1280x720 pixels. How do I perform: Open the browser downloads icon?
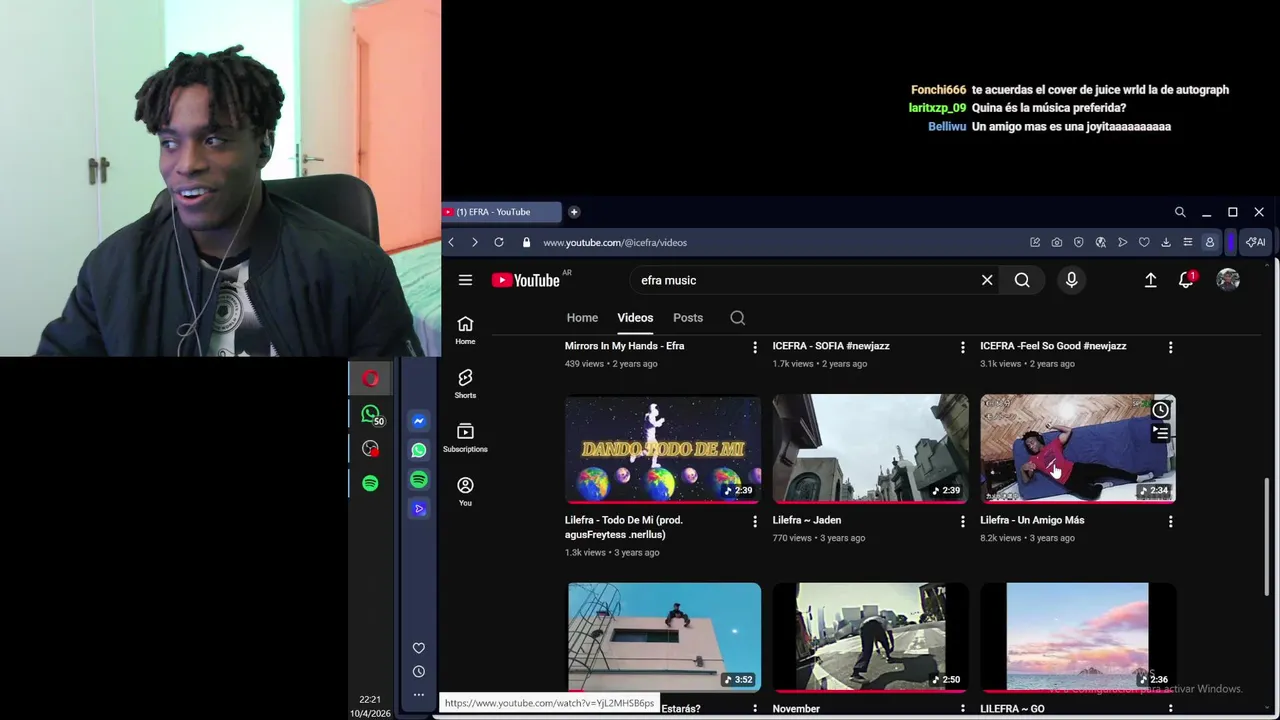[x=1166, y=242]
